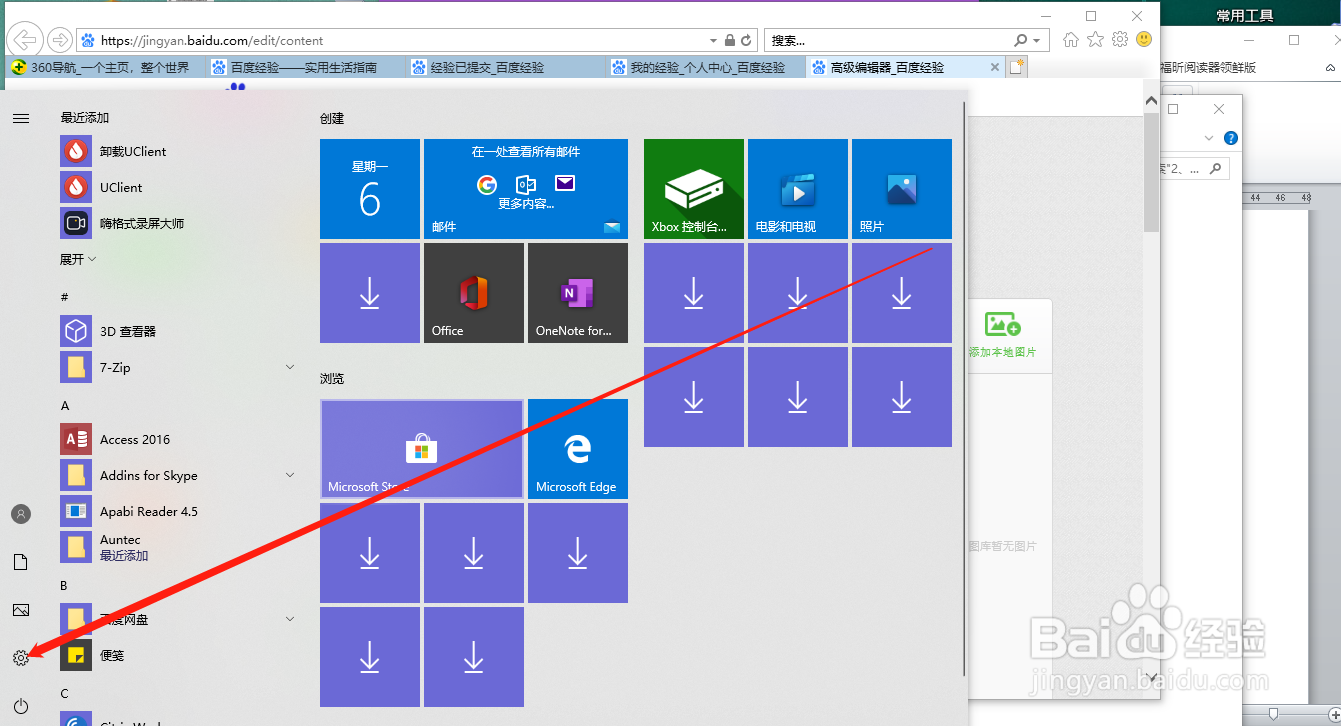Expand the 7-Zip folder chevron
Screen dimensions: 1341x726
[290, 367]
